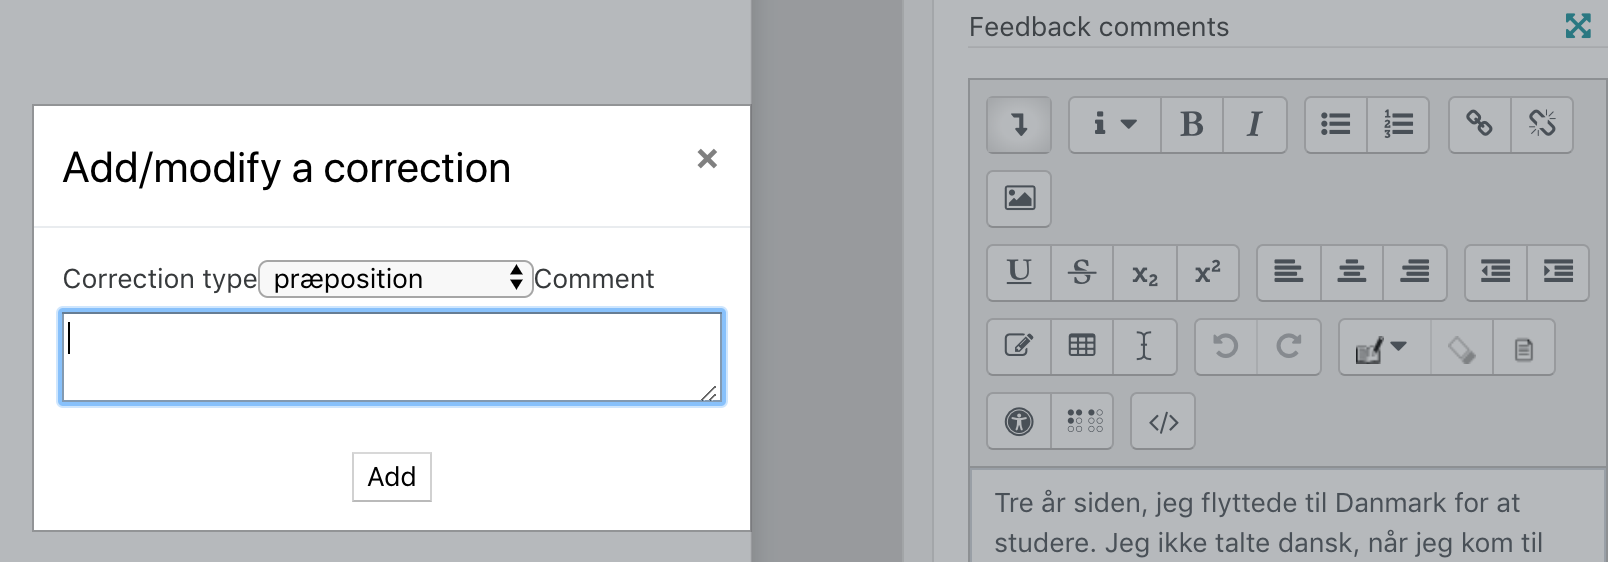The image size is (1608, 562).
Task: Collapse the editor toolbar rows
Action: [1019, 125]
